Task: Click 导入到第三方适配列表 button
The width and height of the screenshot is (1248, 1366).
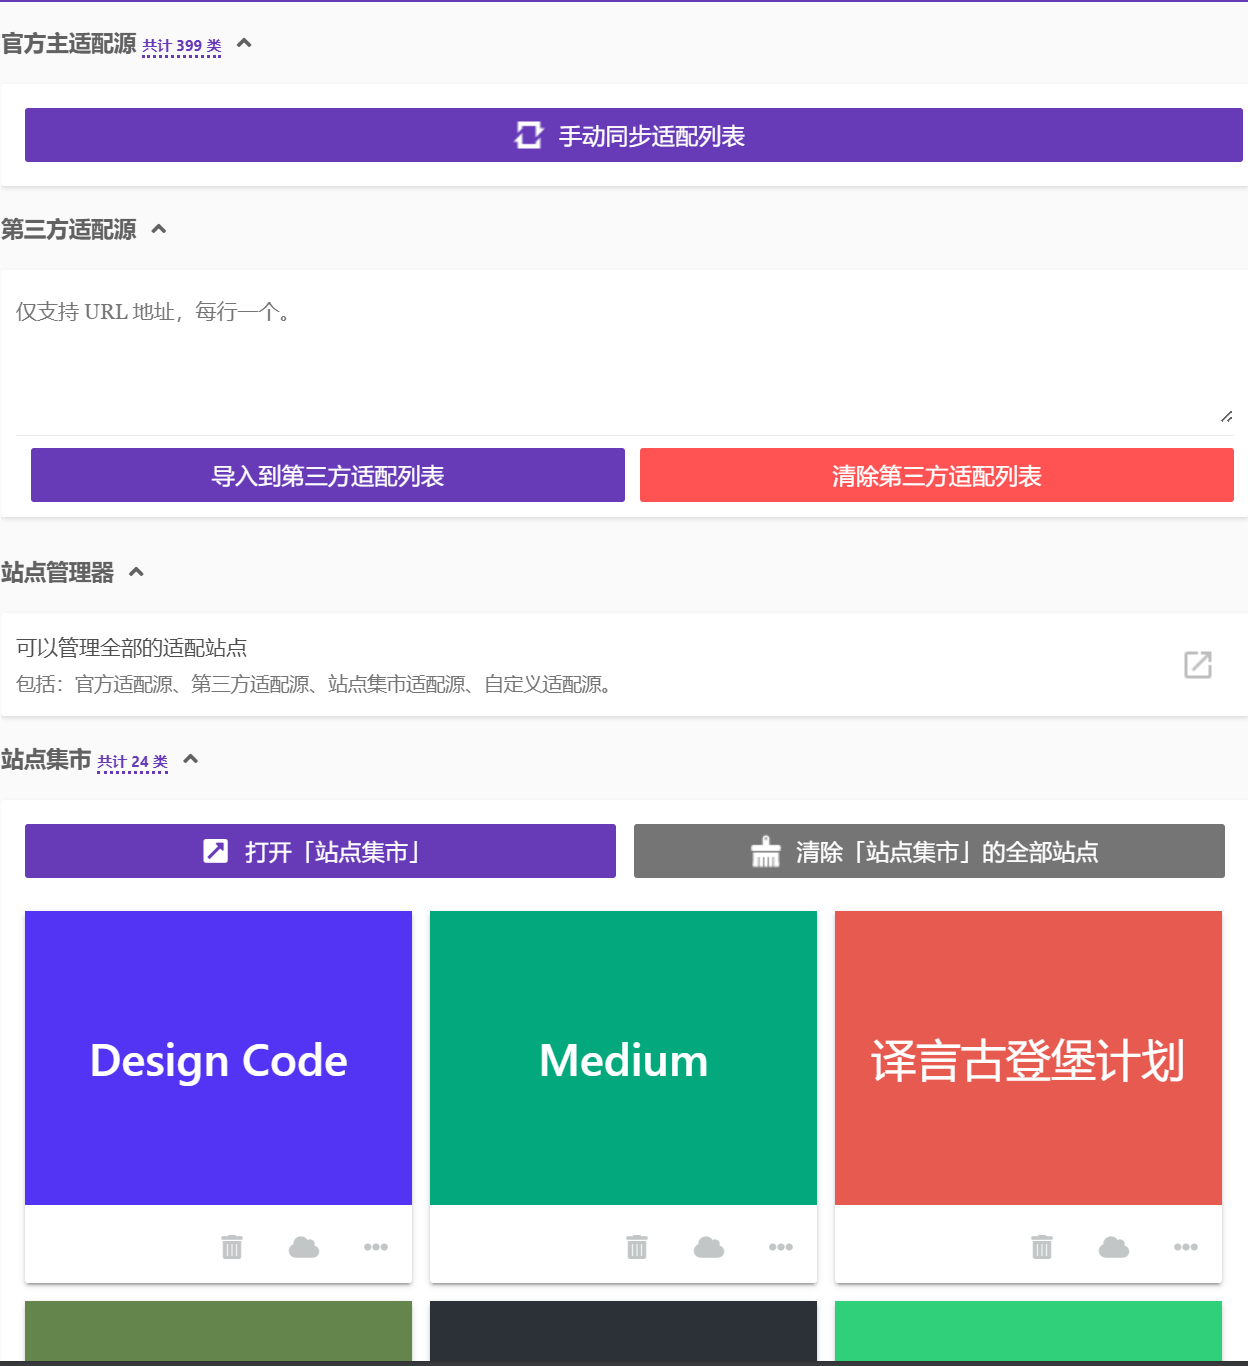Action: (x=328, y=475)
